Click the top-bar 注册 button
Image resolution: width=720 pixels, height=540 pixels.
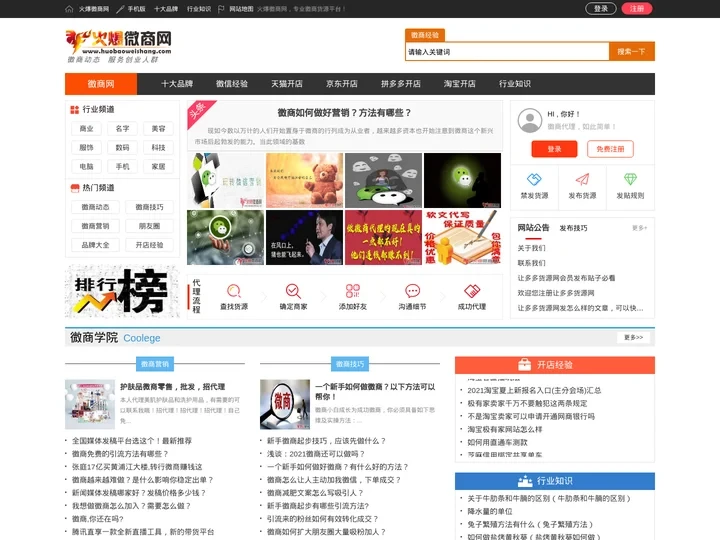637,9
